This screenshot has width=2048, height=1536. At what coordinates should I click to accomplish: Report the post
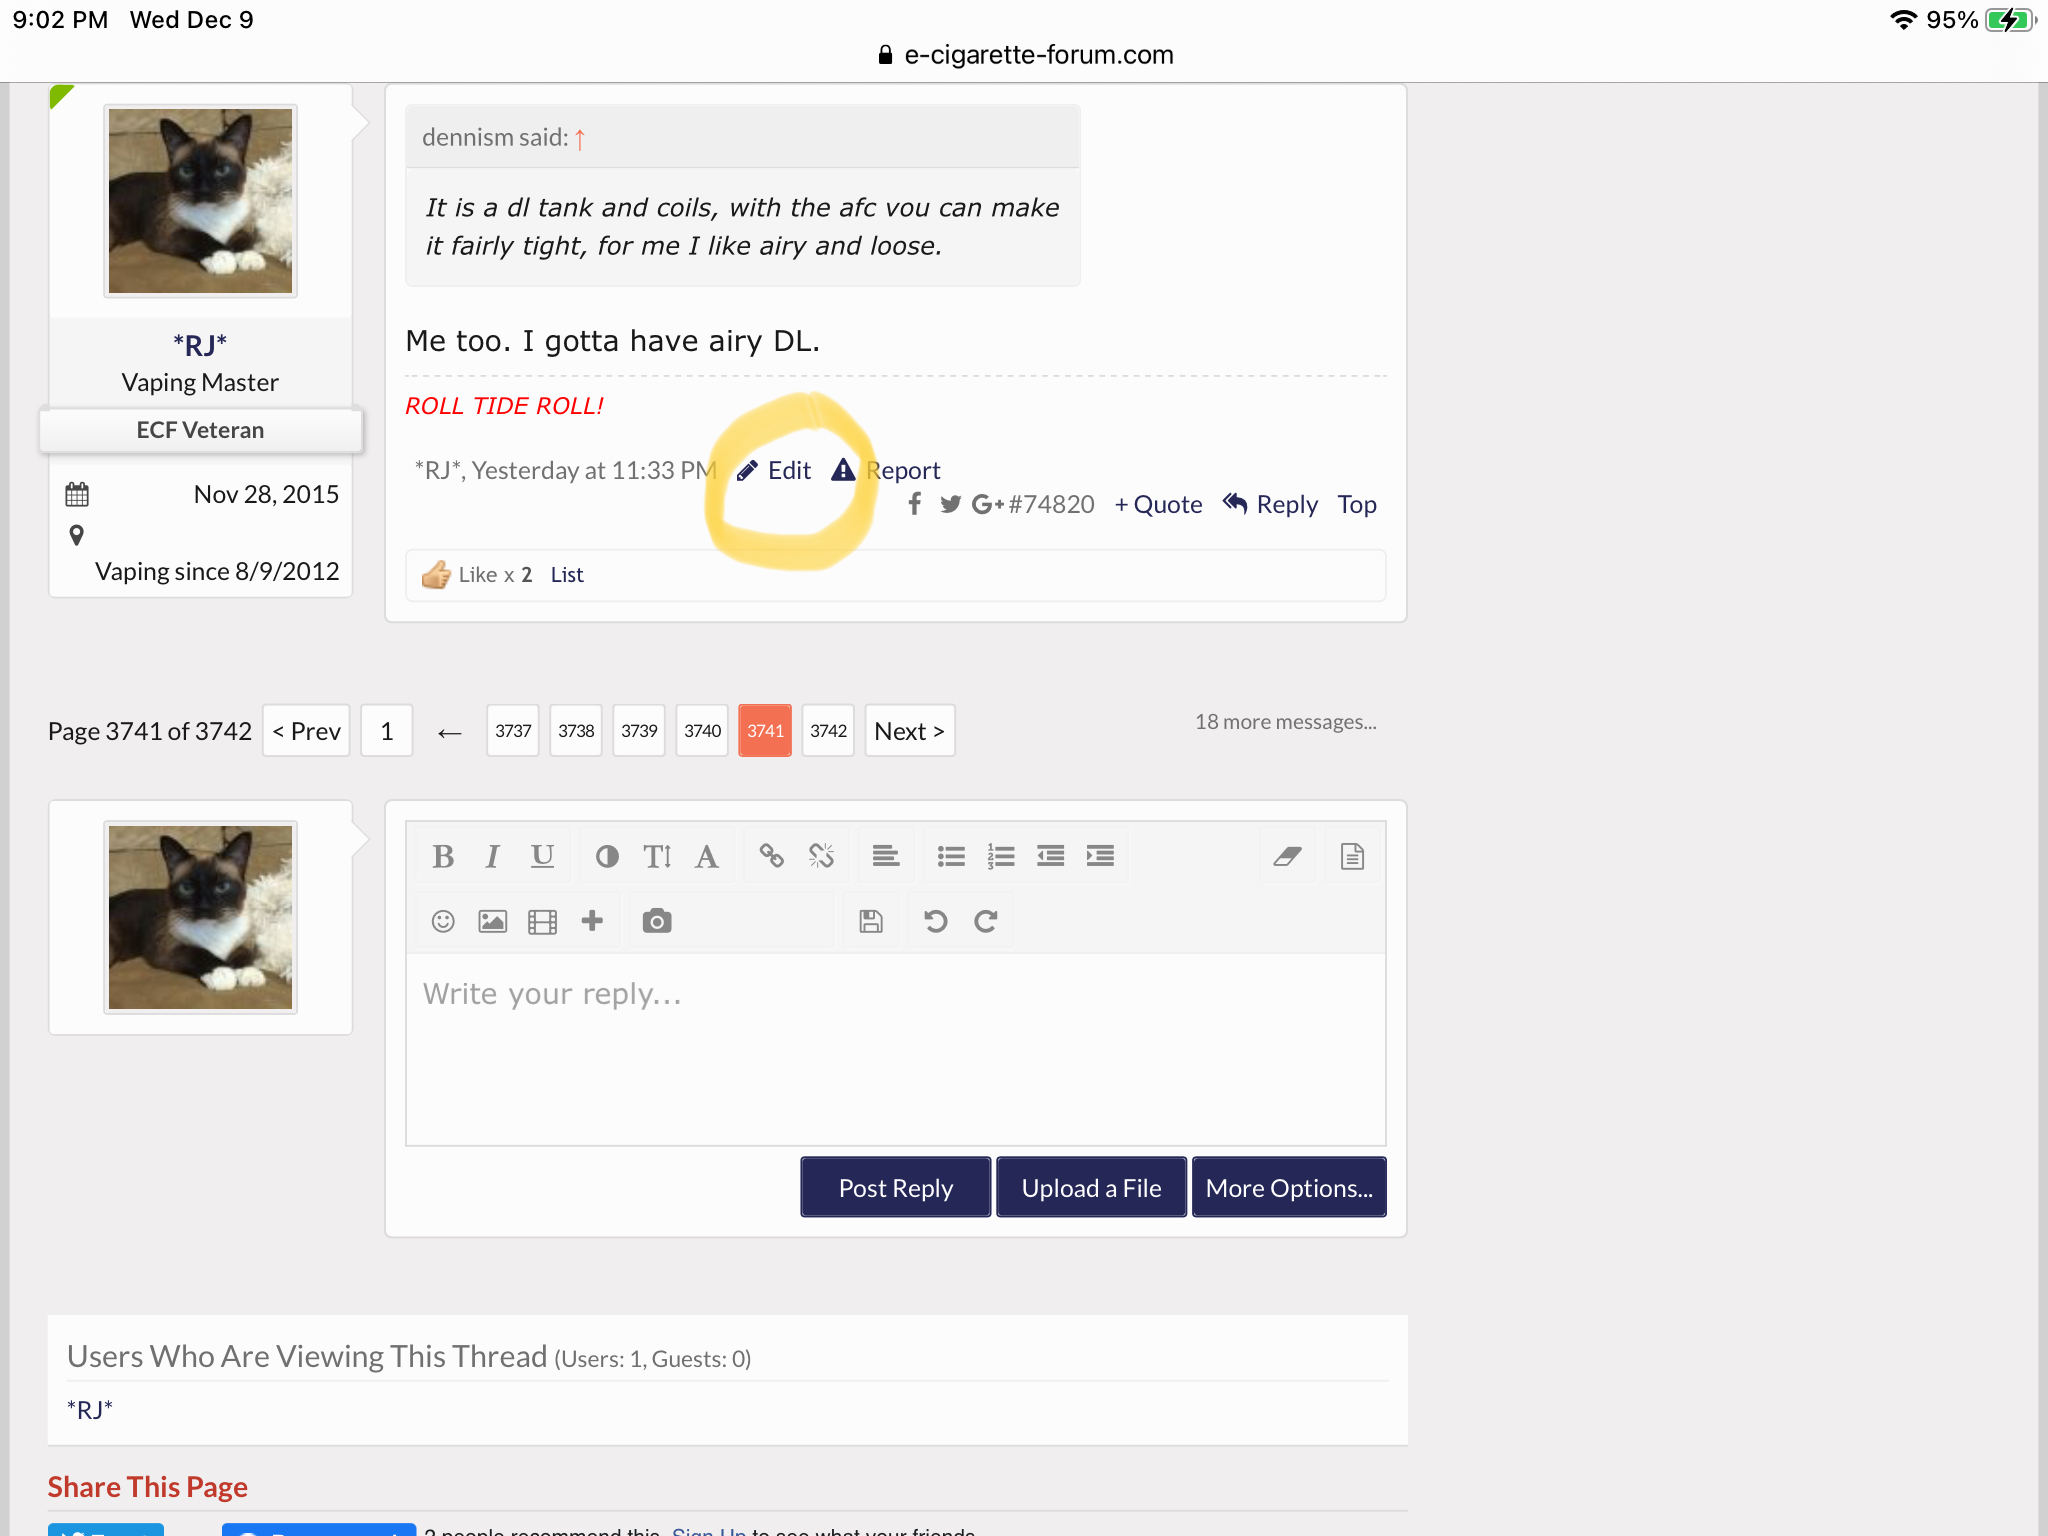(x=886, y=470)
